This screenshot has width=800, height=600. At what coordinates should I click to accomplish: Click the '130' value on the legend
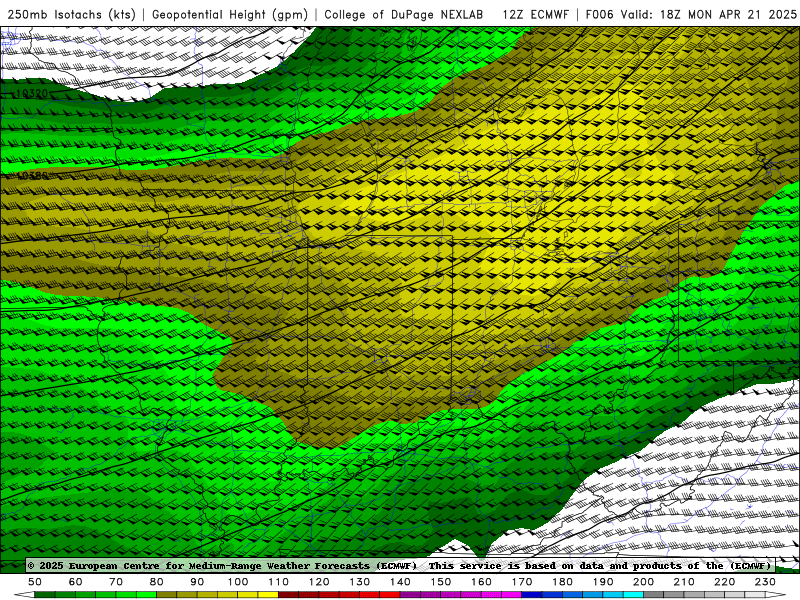click(360, 582)
